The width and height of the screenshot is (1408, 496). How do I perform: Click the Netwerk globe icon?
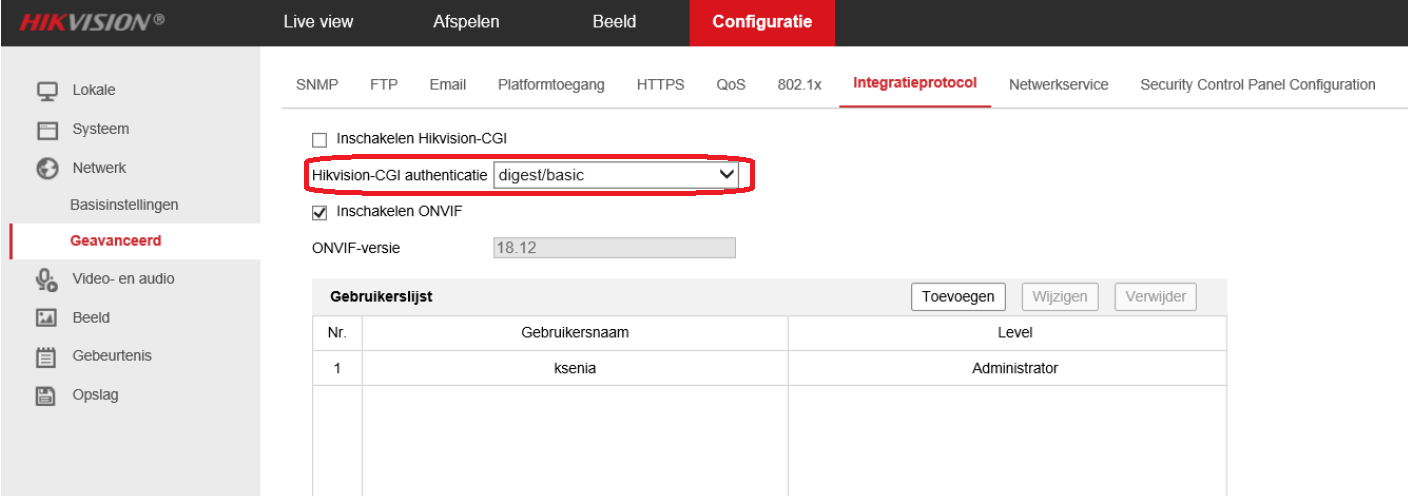[48, 169]
